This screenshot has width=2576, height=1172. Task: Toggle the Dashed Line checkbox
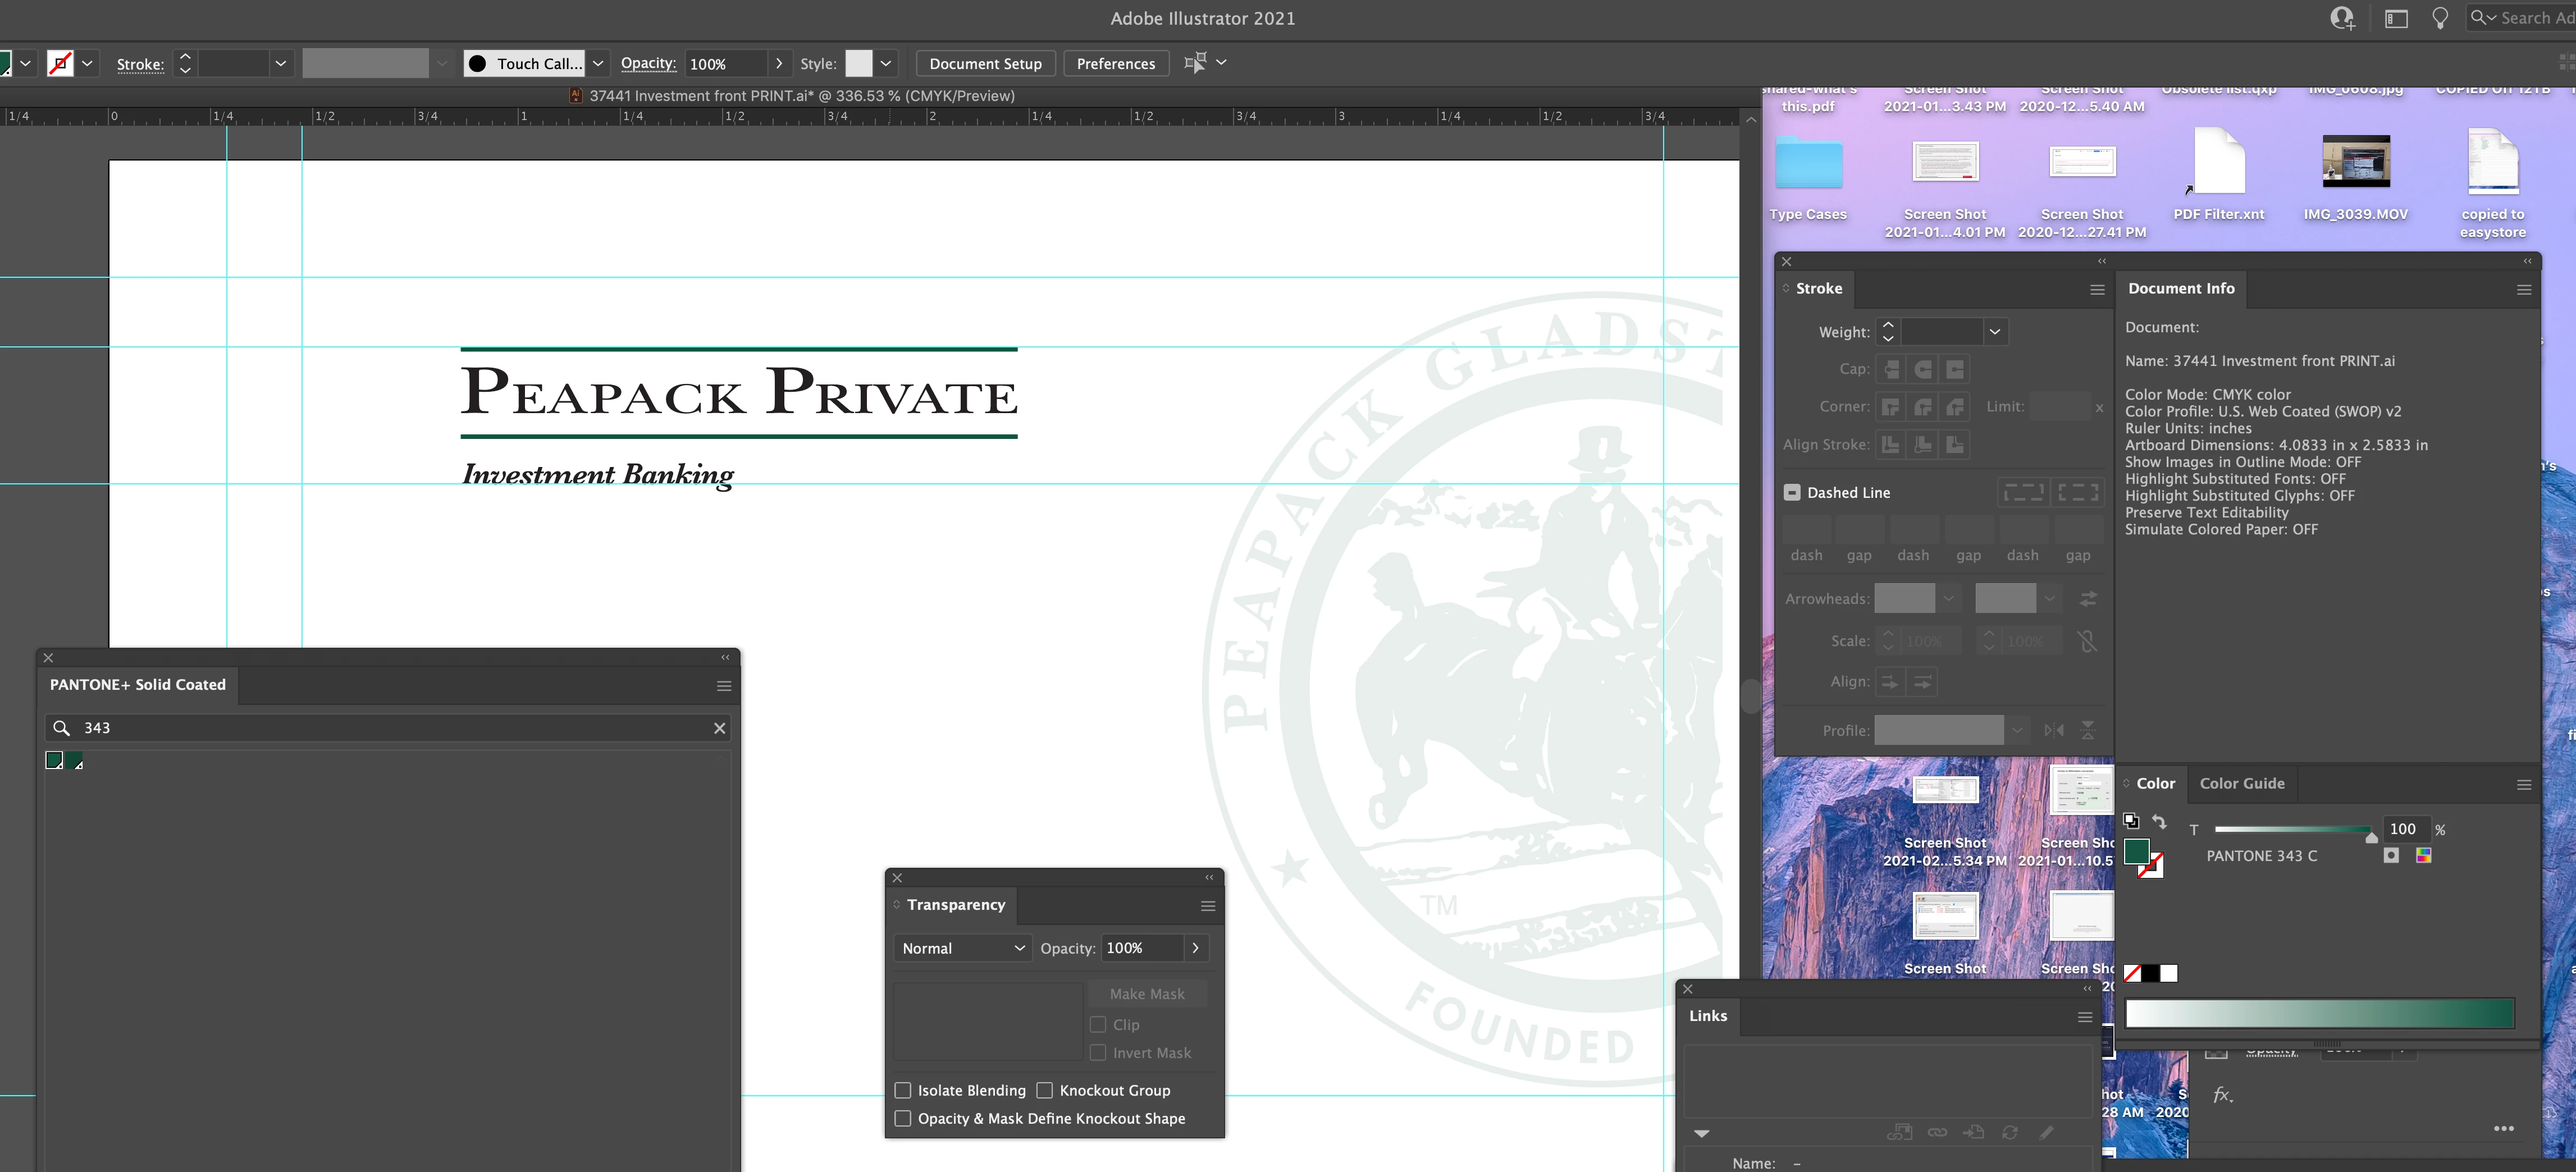(x=1792, y=492)
